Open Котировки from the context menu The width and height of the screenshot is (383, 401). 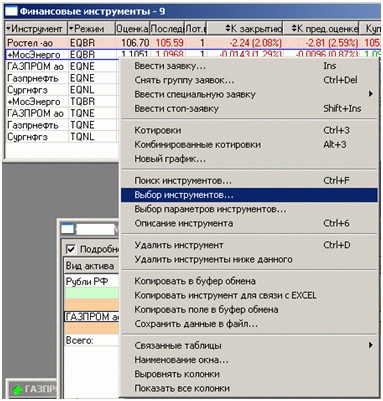(249, 130)
